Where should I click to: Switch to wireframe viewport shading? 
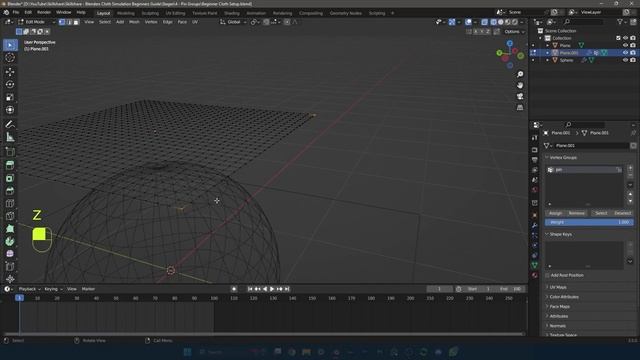[493, 22]
